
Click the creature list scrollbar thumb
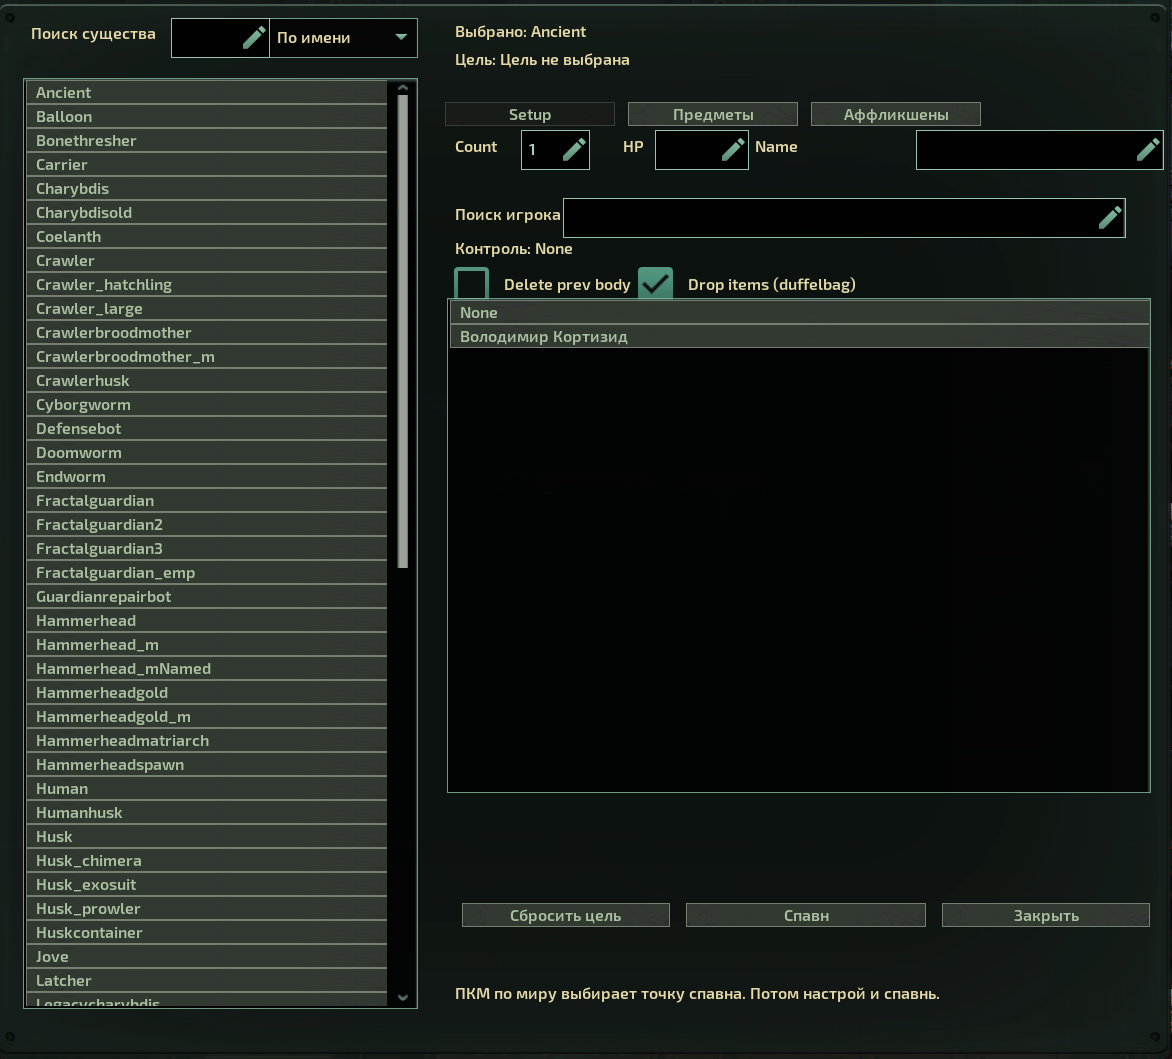point(403,331)
